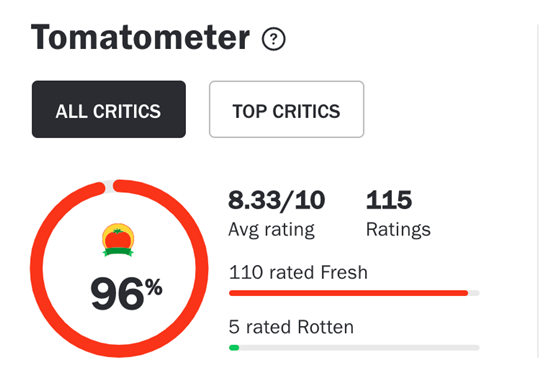Select the ALL CRITICS tab
The height and width of the screenshot is (382, 550).
109,109
